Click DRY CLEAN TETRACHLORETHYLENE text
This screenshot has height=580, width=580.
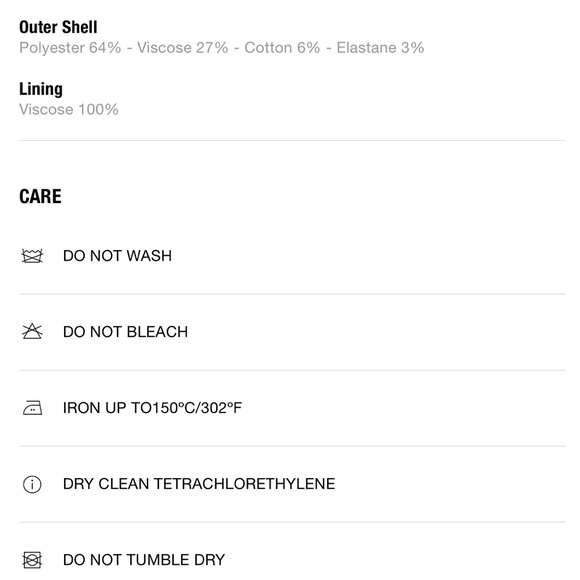coord(199,484)
